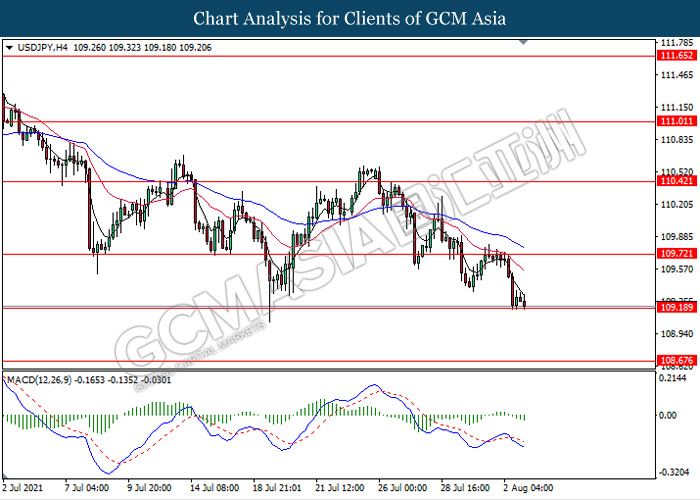Click the 0.2144 MACD scale value
The image size is (700, 500).
pos(674,379)
